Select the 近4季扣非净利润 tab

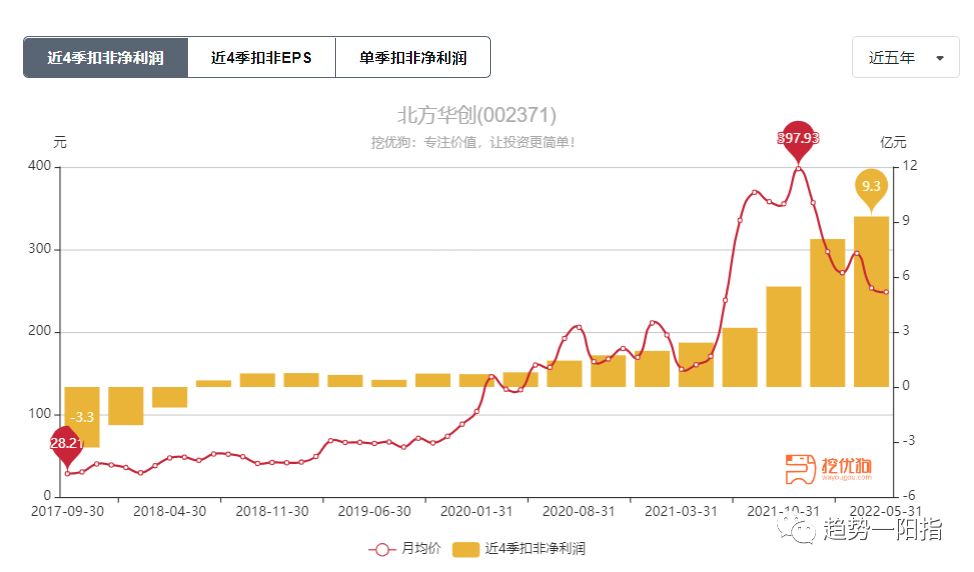106,57
